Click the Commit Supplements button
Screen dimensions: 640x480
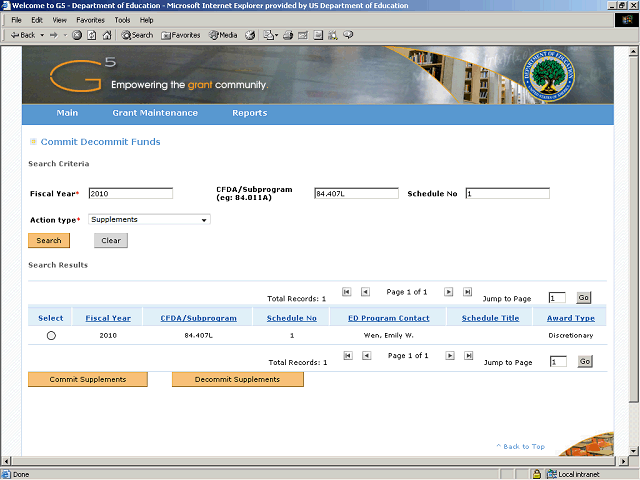click(x=88, y=379)
